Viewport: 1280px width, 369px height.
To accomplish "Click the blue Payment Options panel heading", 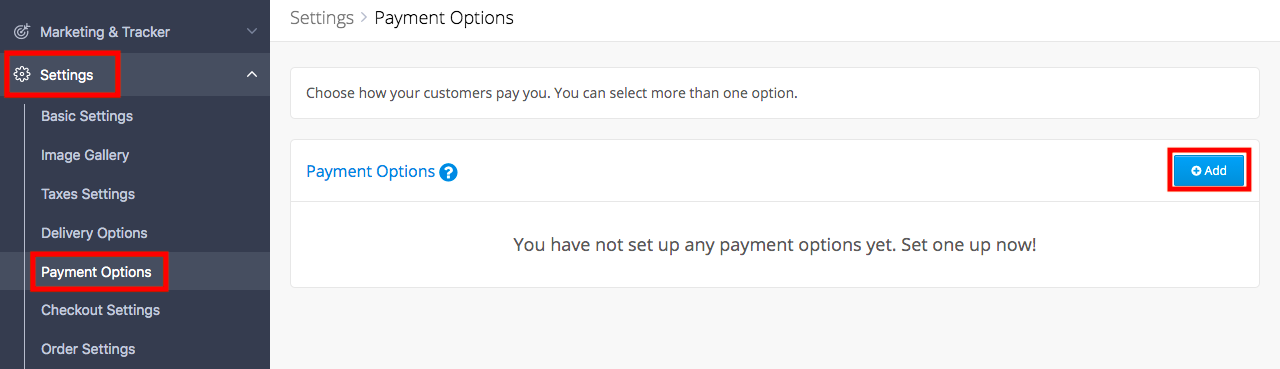I will (370, 172).
